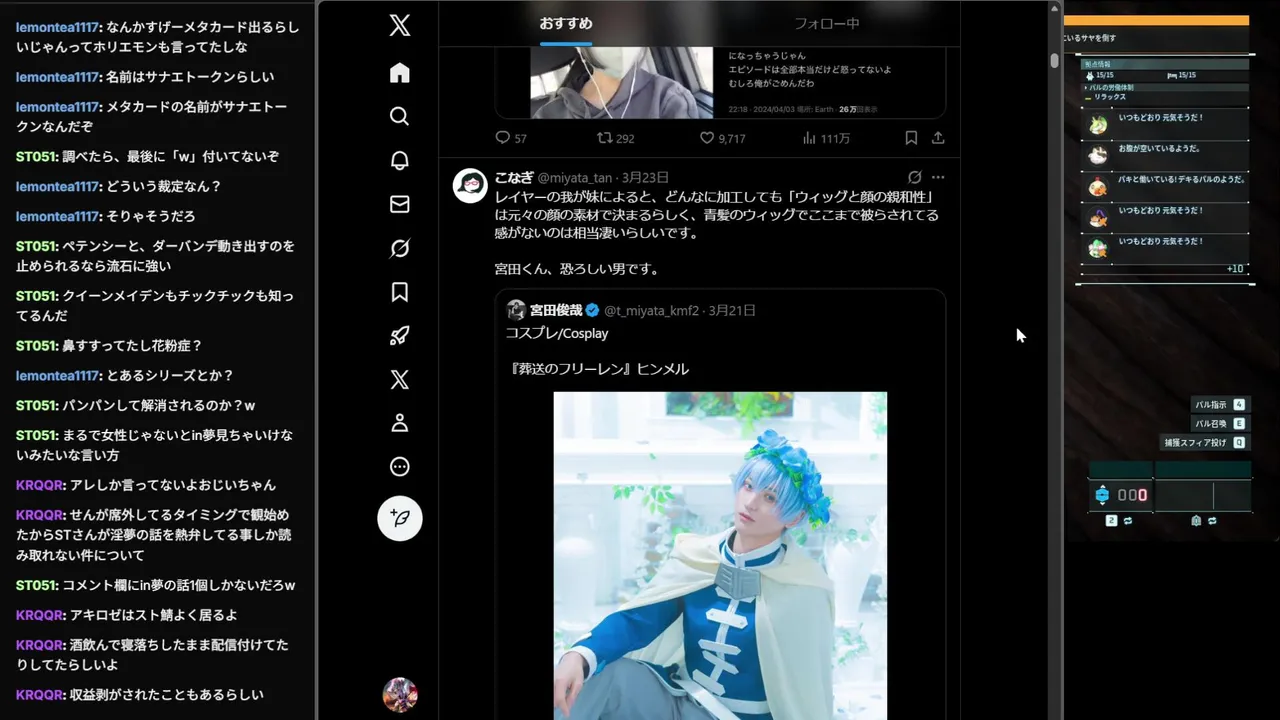
Task: Click lemontea1117's とあるシリーズとか？ chat message
Action: coord(125,376)
